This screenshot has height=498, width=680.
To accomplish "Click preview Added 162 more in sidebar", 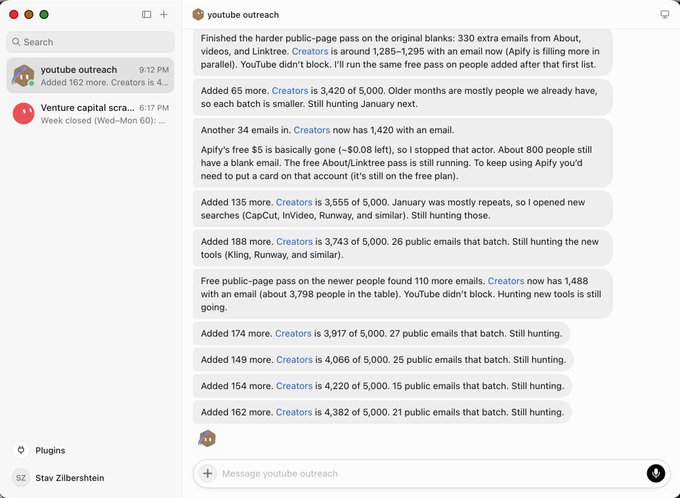I will (x=105, y=82).
